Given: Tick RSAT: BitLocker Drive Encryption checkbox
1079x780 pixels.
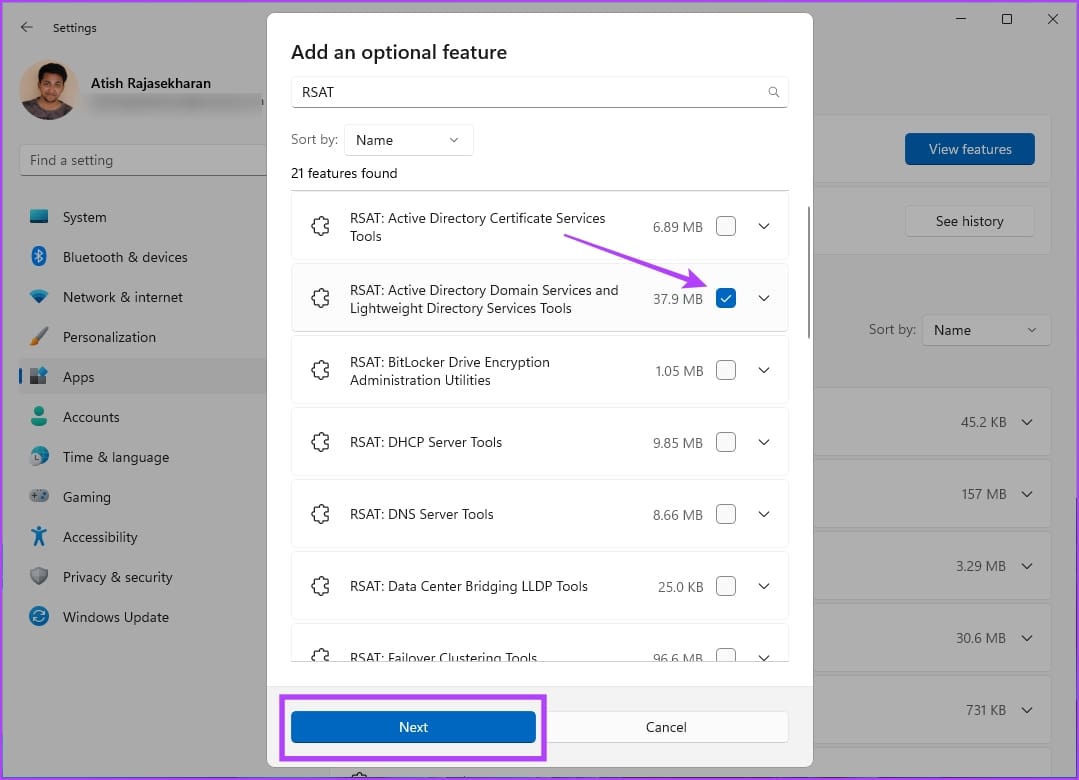Looking at the screenshot, I should pyautogui.click(x=726, y=370).
